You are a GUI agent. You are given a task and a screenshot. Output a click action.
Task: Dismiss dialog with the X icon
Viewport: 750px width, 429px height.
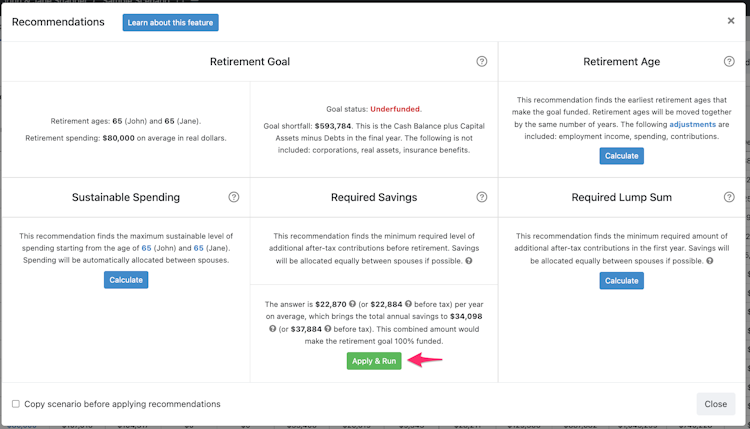tap(731, 21)
